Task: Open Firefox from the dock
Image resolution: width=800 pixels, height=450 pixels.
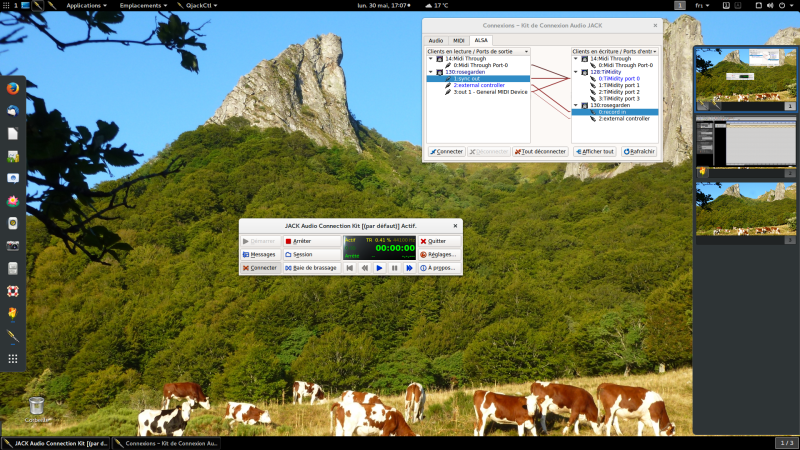Action: click(13, 88)
